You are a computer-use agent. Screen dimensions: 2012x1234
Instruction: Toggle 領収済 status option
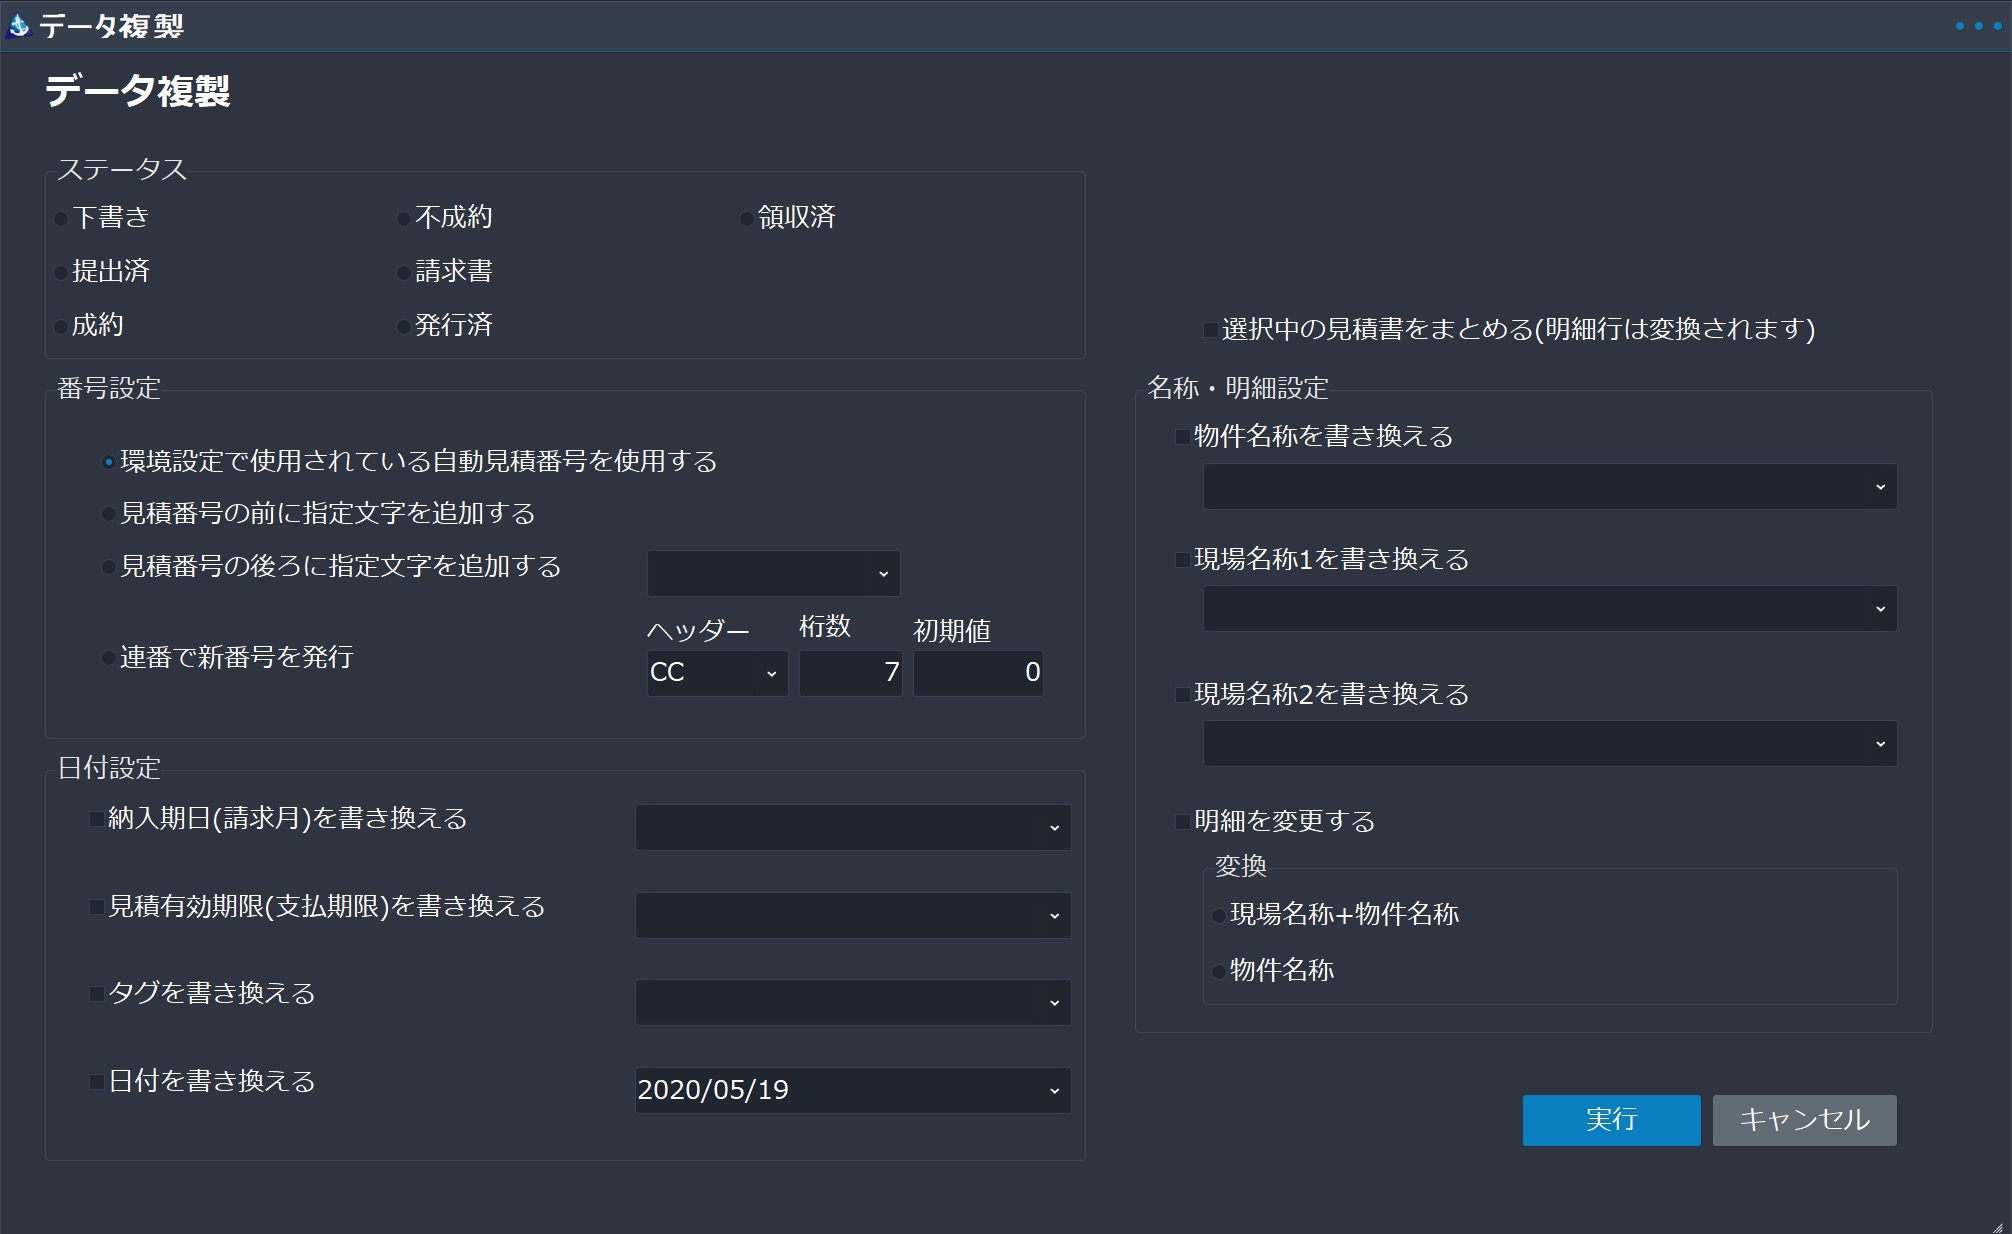(x=742, y=218)
